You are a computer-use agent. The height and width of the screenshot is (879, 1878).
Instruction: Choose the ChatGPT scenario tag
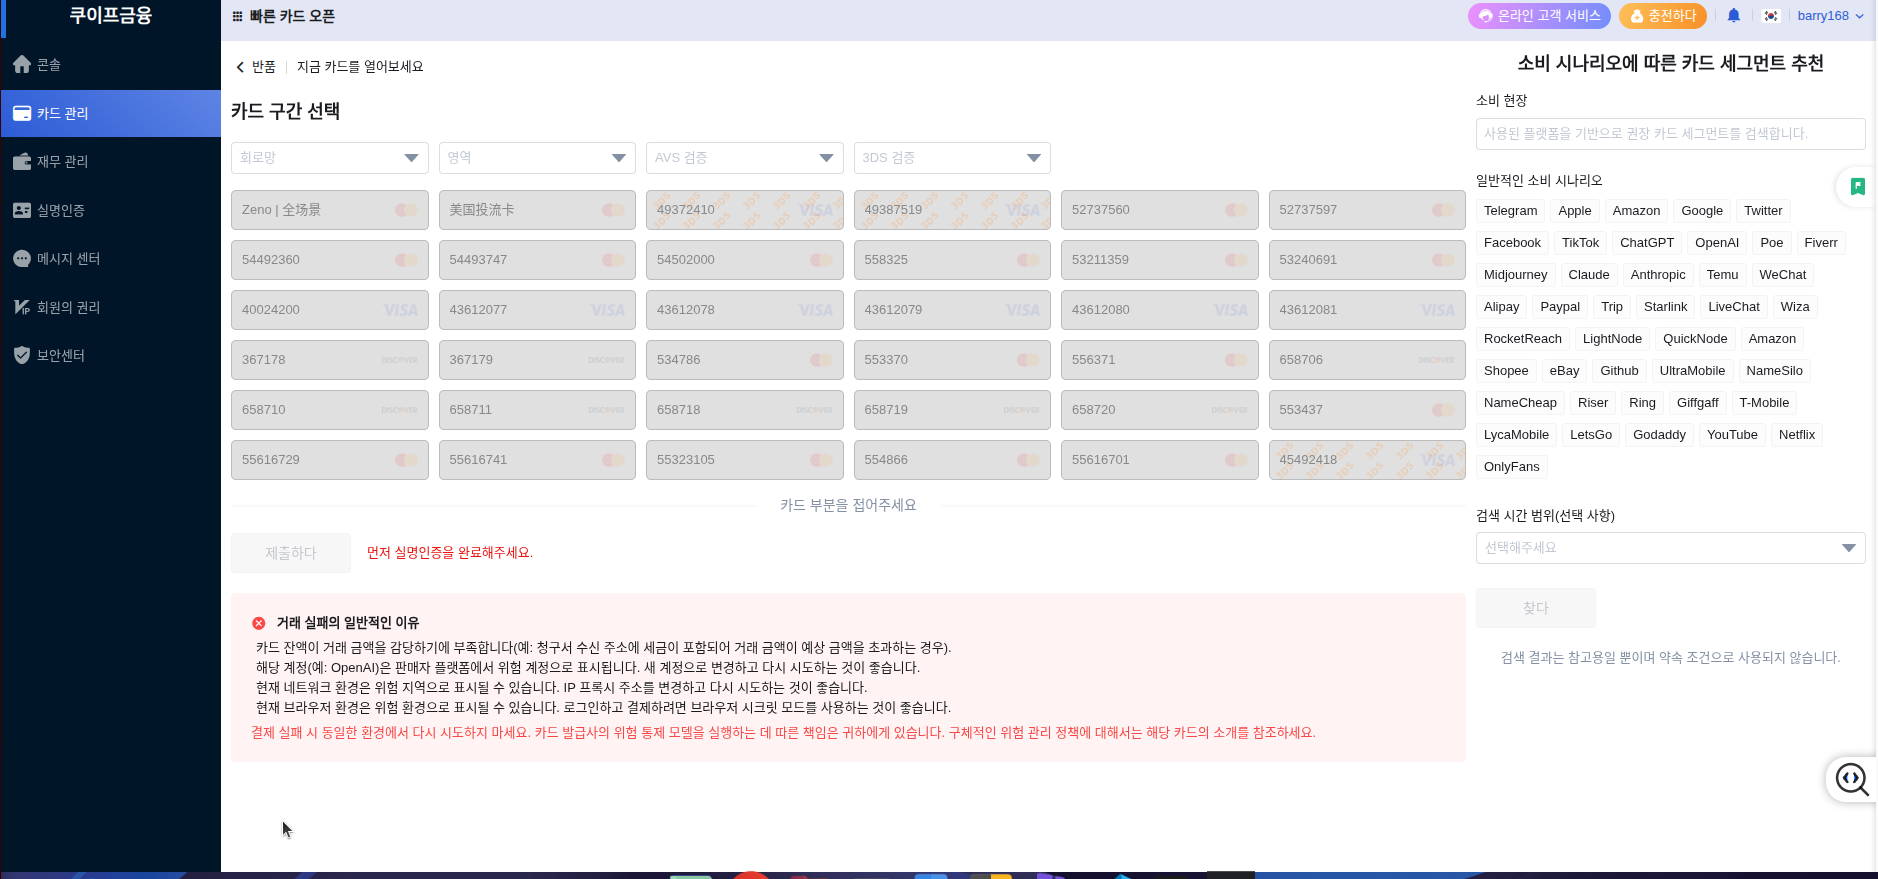[x=1646, y=243]
